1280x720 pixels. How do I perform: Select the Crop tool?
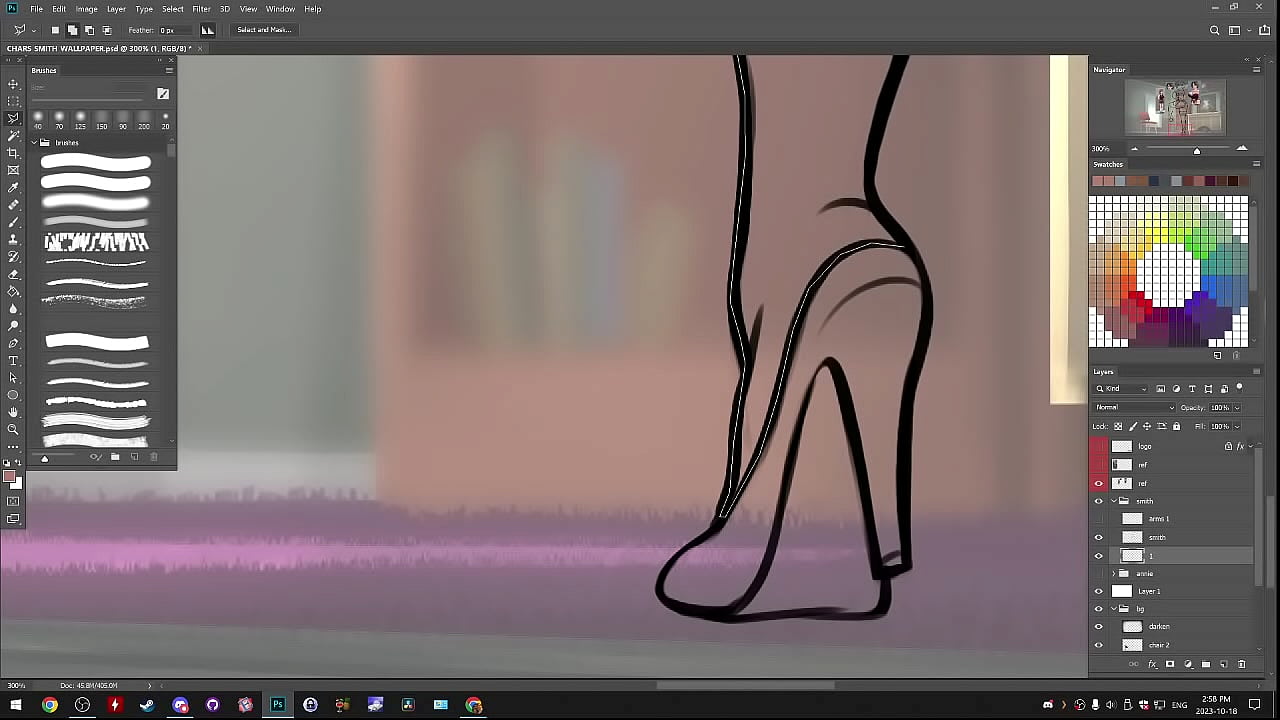13,153
